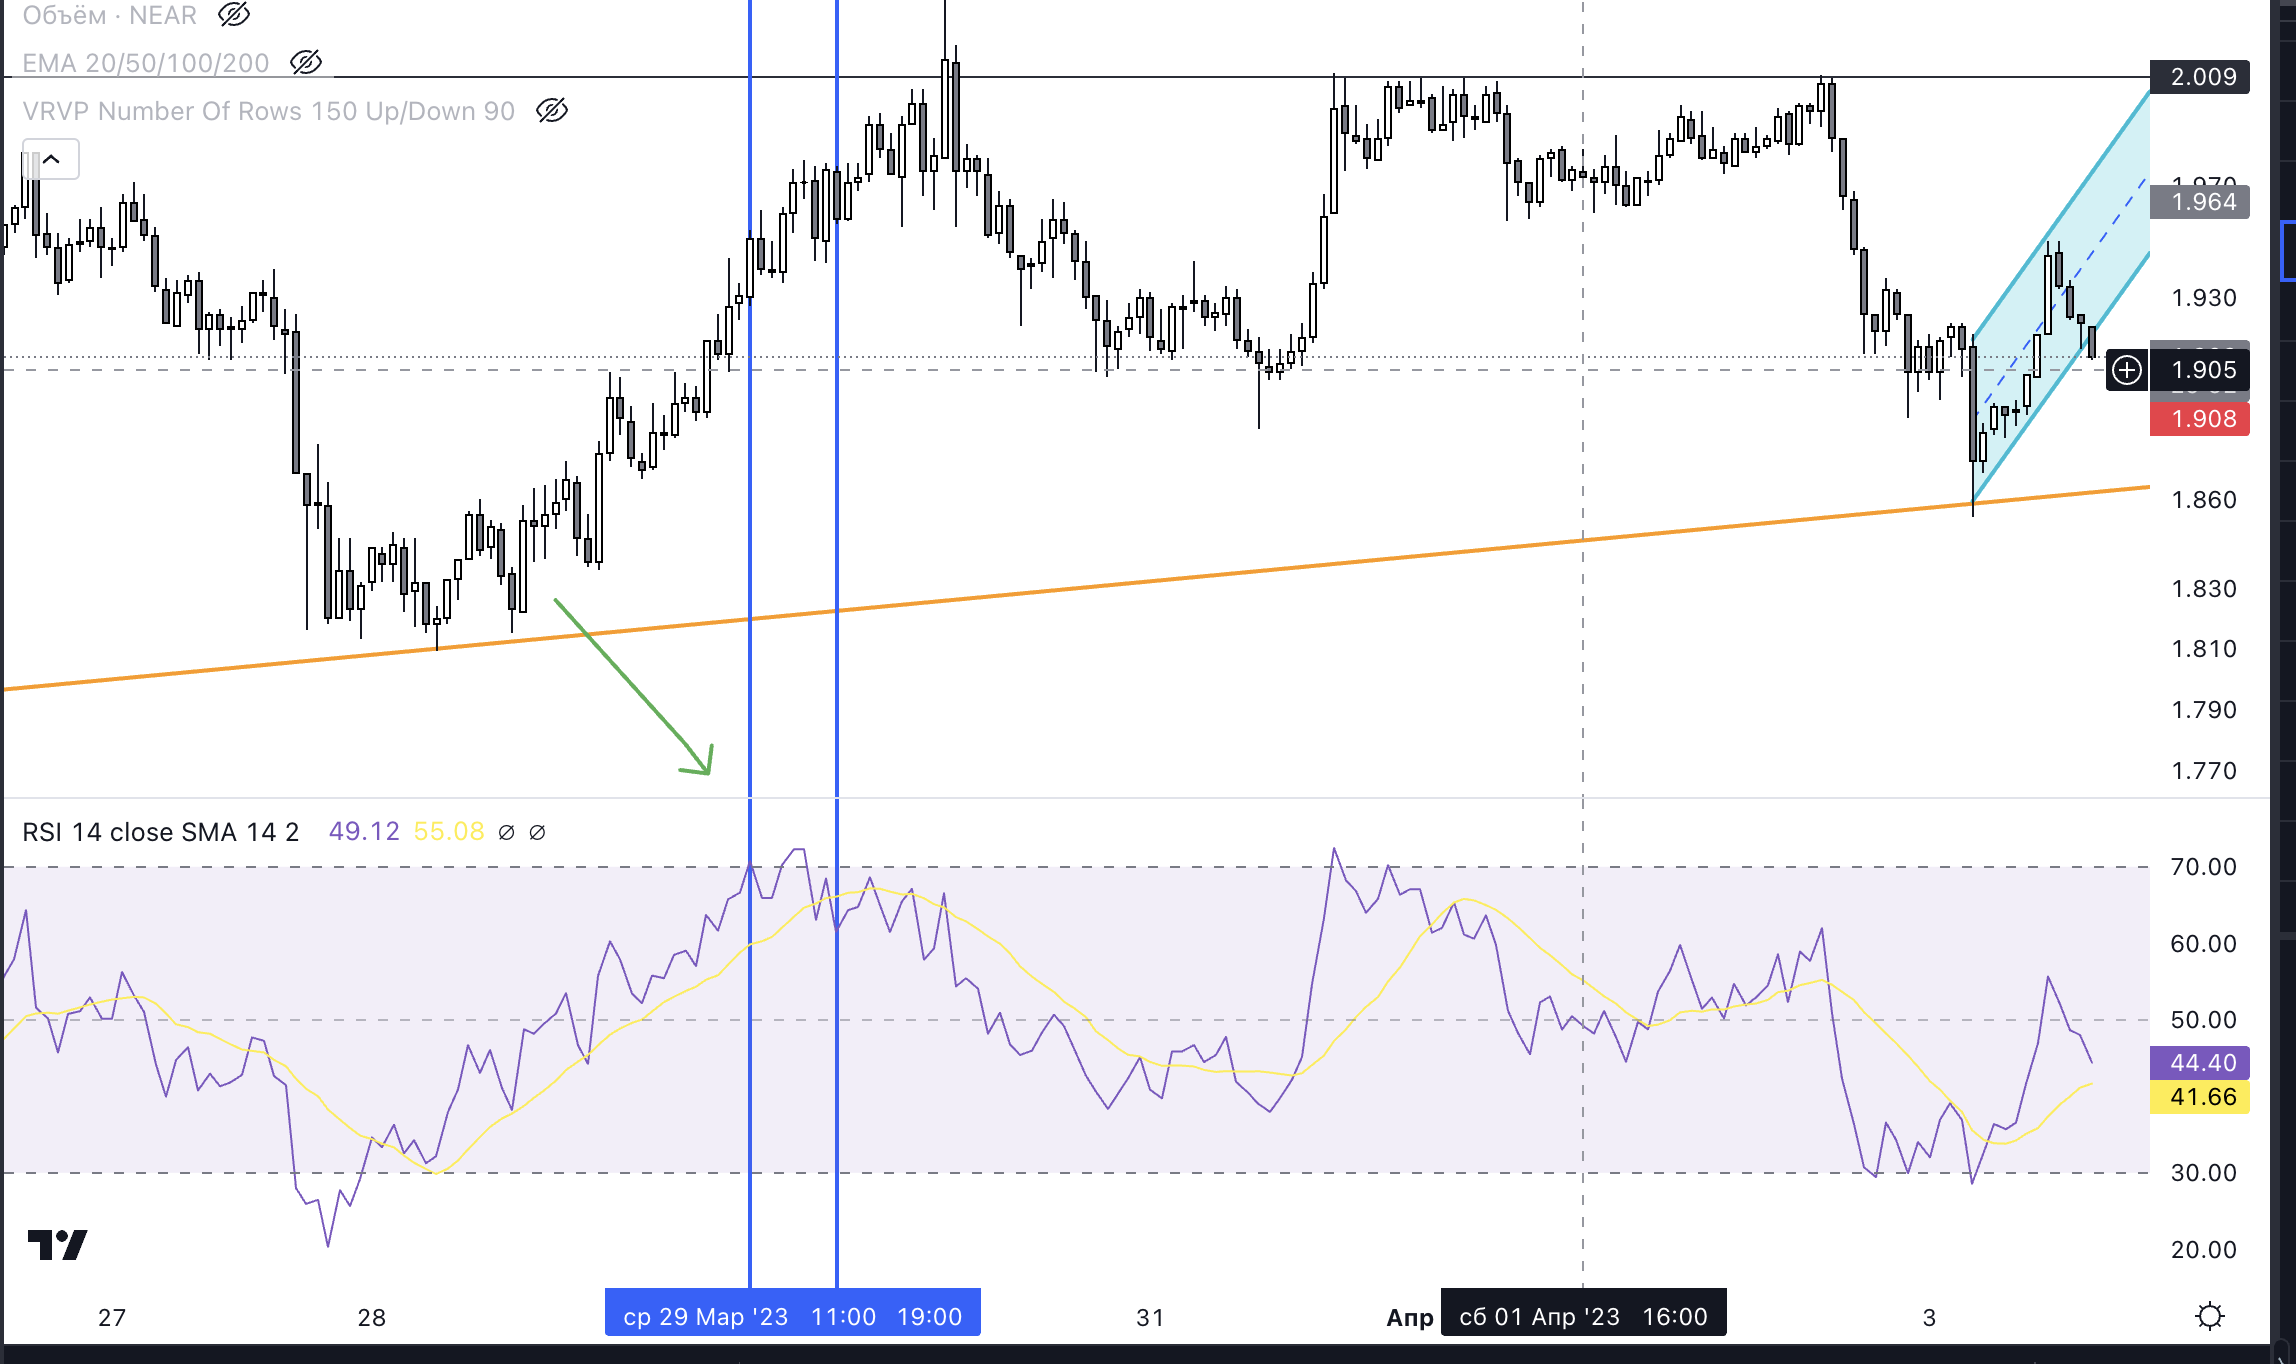2296x1364 pixels.
Task: Click the purple 44.40 RSI value label
Action: click(2201, 1063)
